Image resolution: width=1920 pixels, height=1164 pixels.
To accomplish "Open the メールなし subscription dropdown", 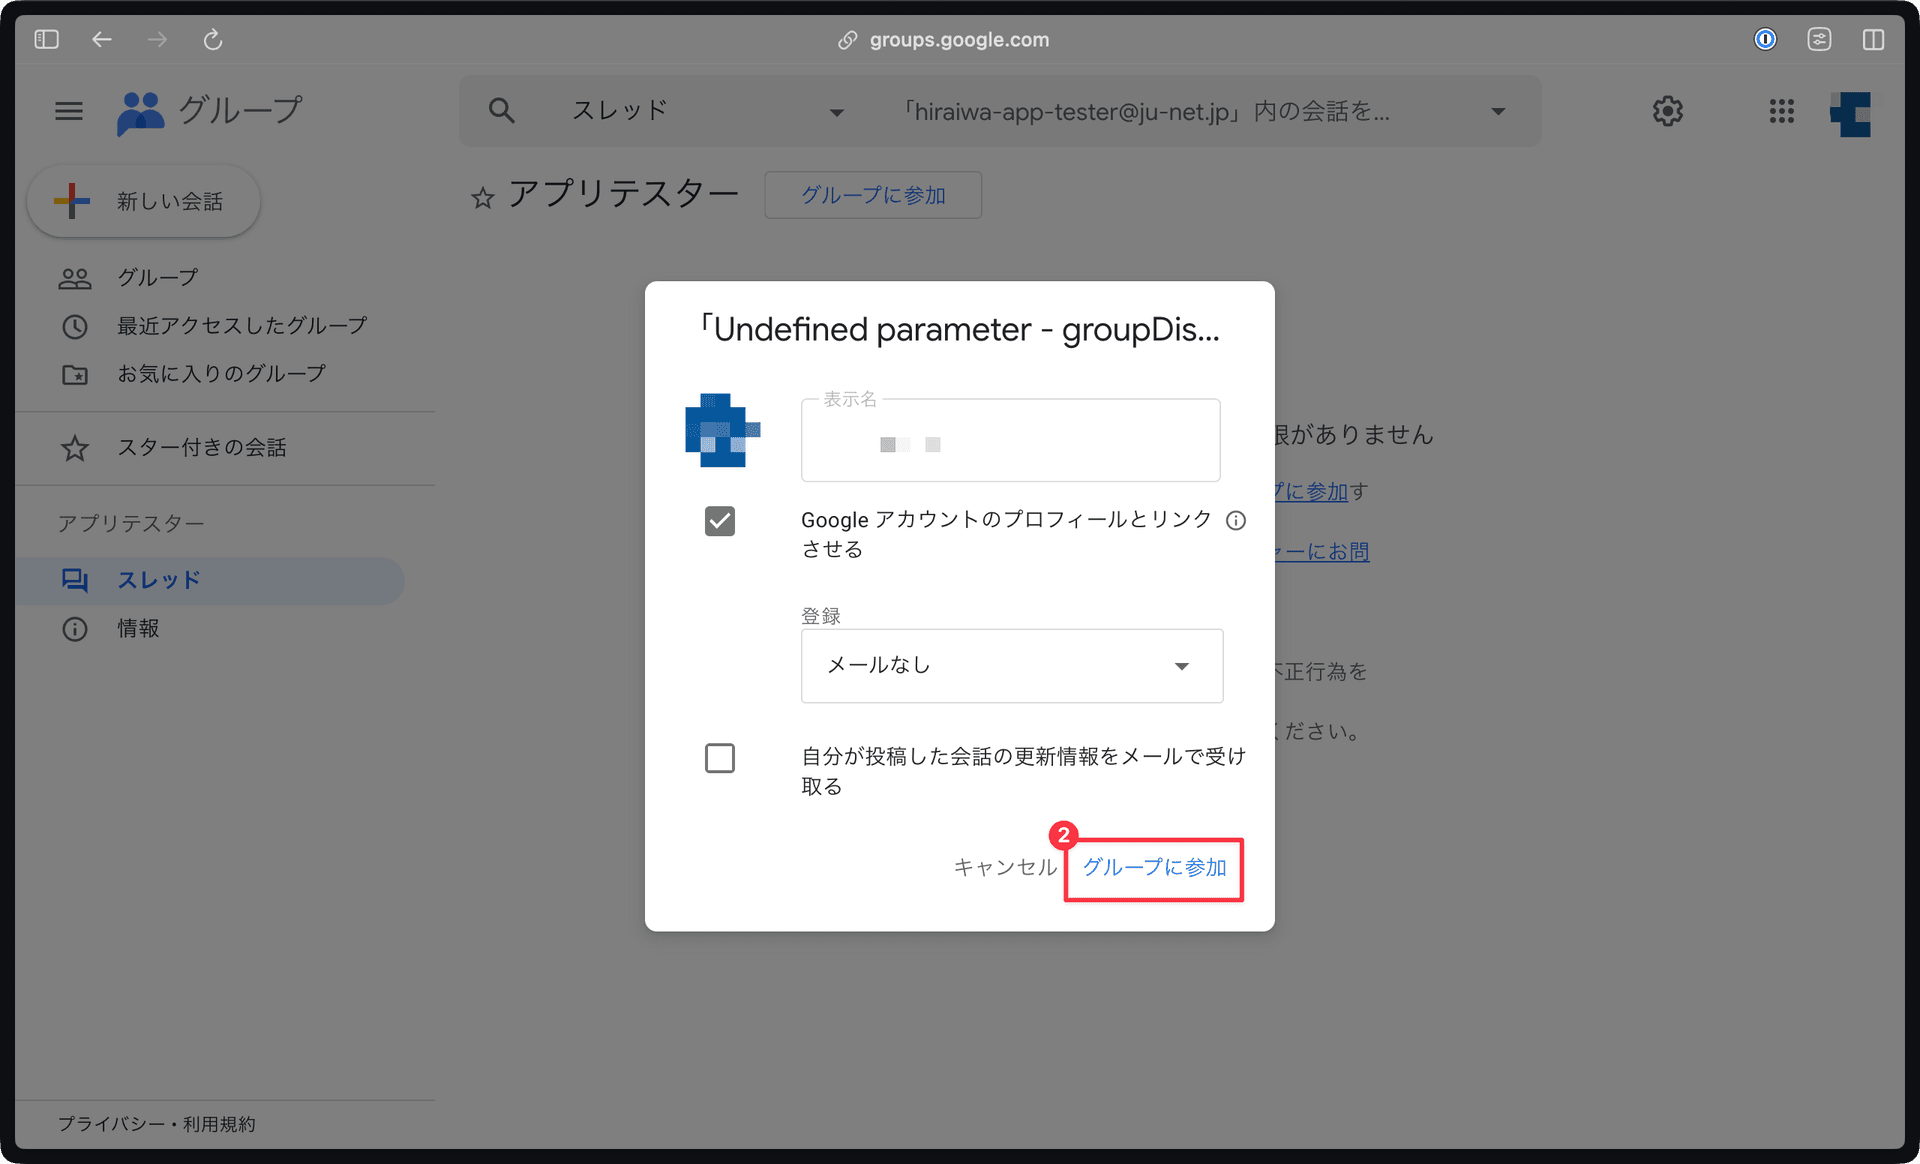I will pyautogui.click(x=1011, y=665).
